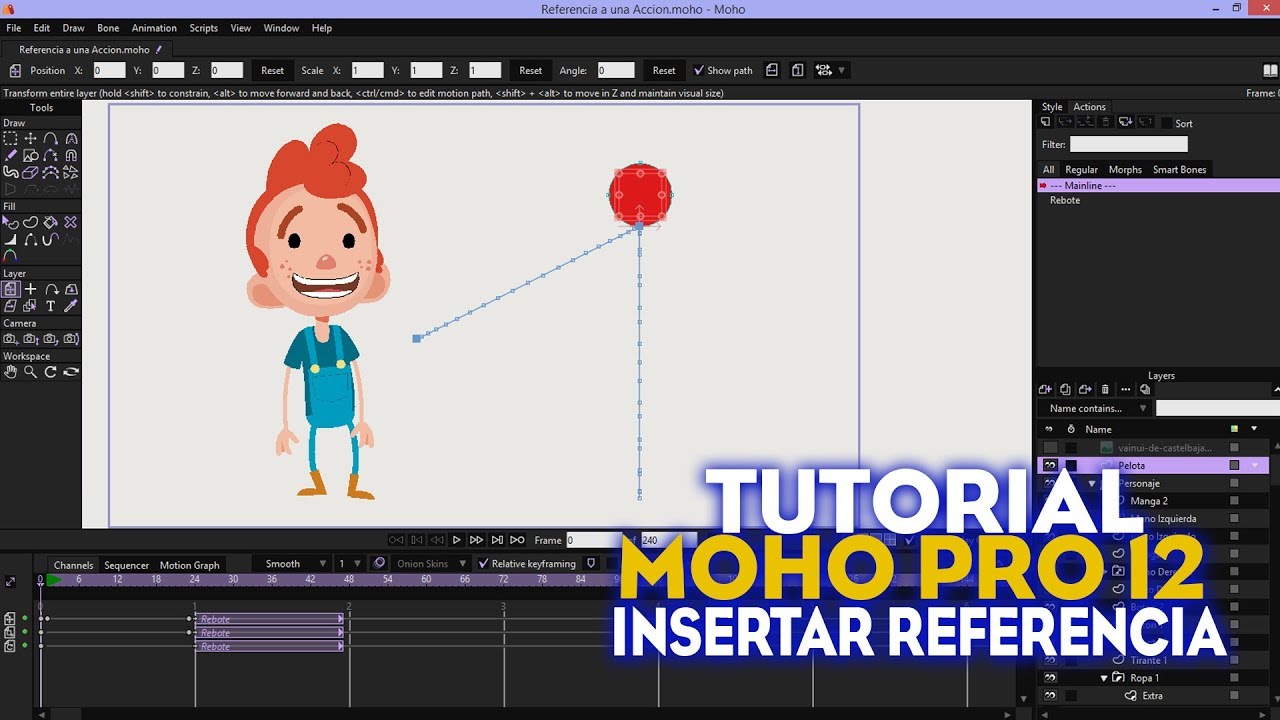Select the Add Point tool
The height and width of the screenshot is (720, 1280).
[x=50, y=138]
